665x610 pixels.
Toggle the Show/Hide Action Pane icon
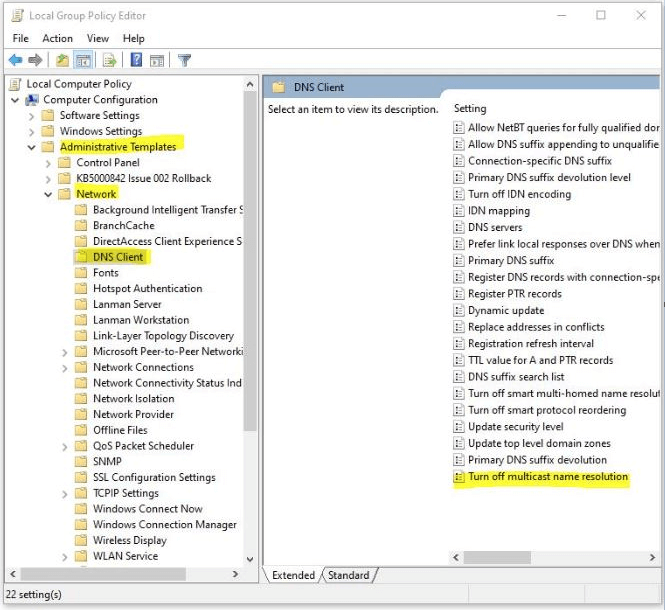click(x=157, y=61)
